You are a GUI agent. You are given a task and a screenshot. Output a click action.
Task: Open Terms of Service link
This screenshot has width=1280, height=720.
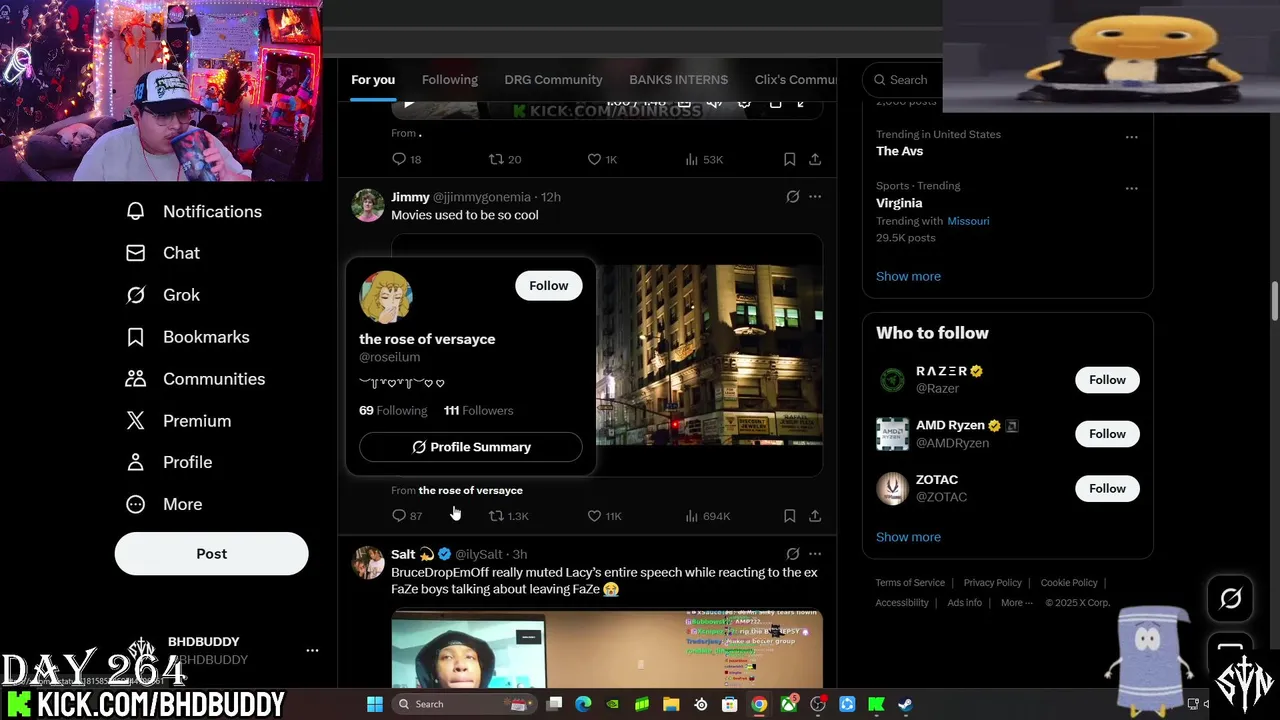coord(910,583)
